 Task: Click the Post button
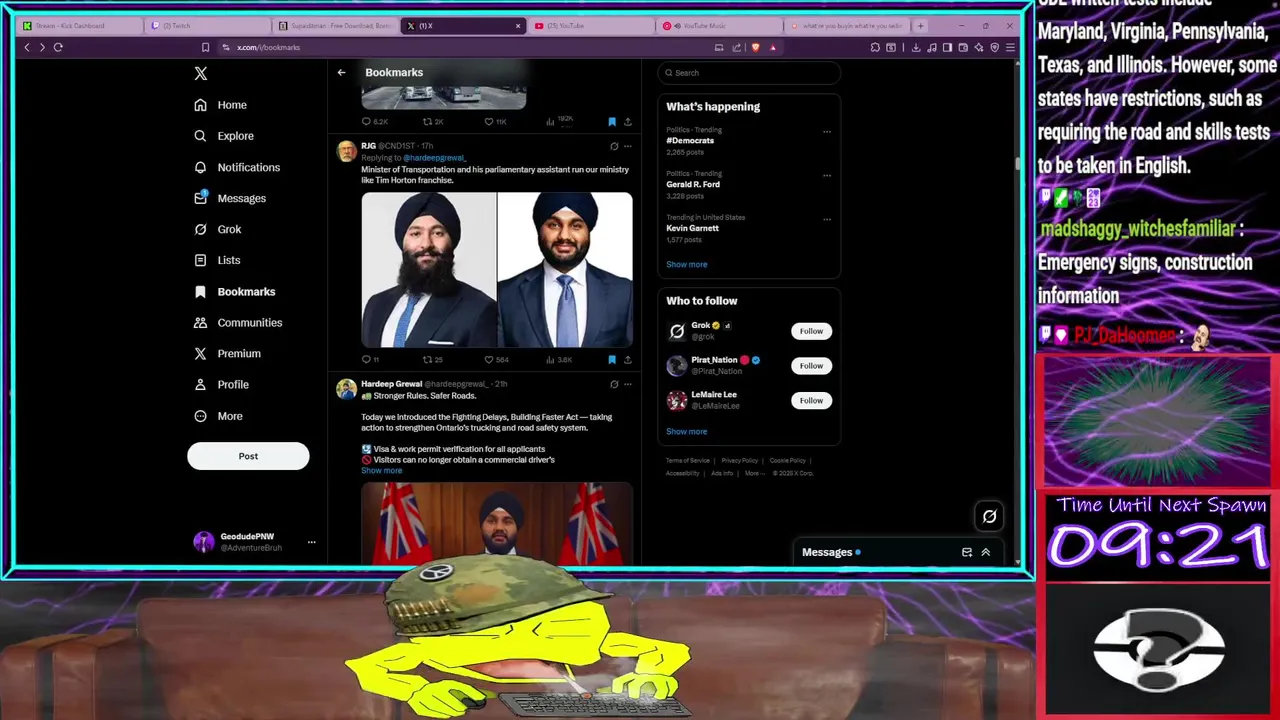(248, 456)
